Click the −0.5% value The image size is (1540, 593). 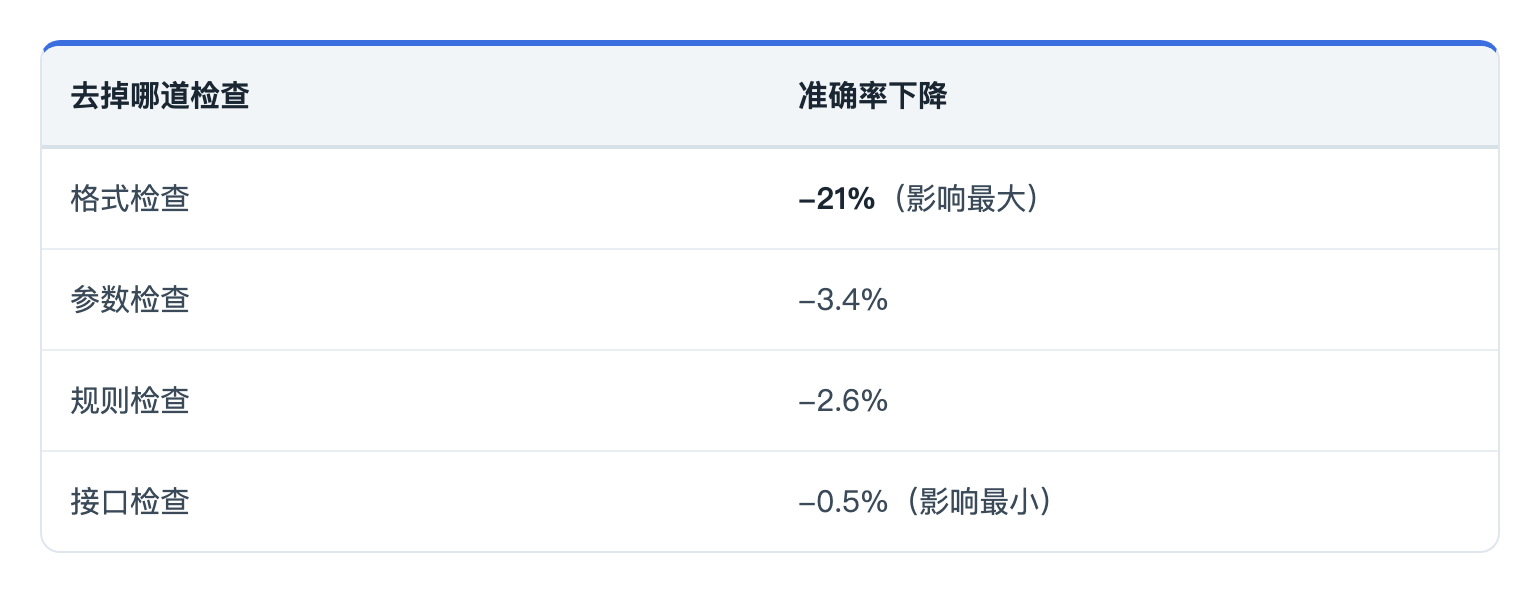843,502
